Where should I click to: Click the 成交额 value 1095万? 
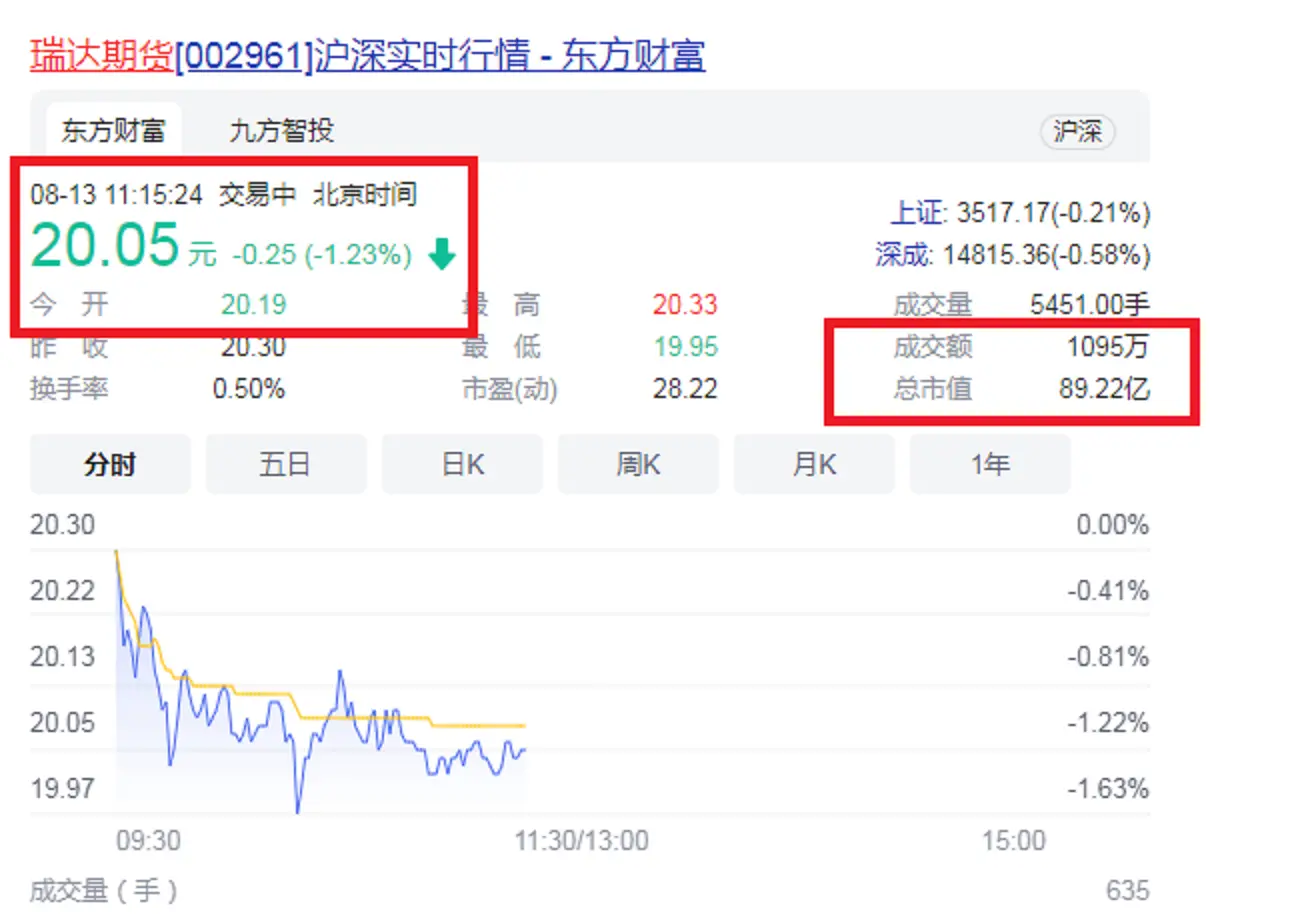tap(1109, 347)
